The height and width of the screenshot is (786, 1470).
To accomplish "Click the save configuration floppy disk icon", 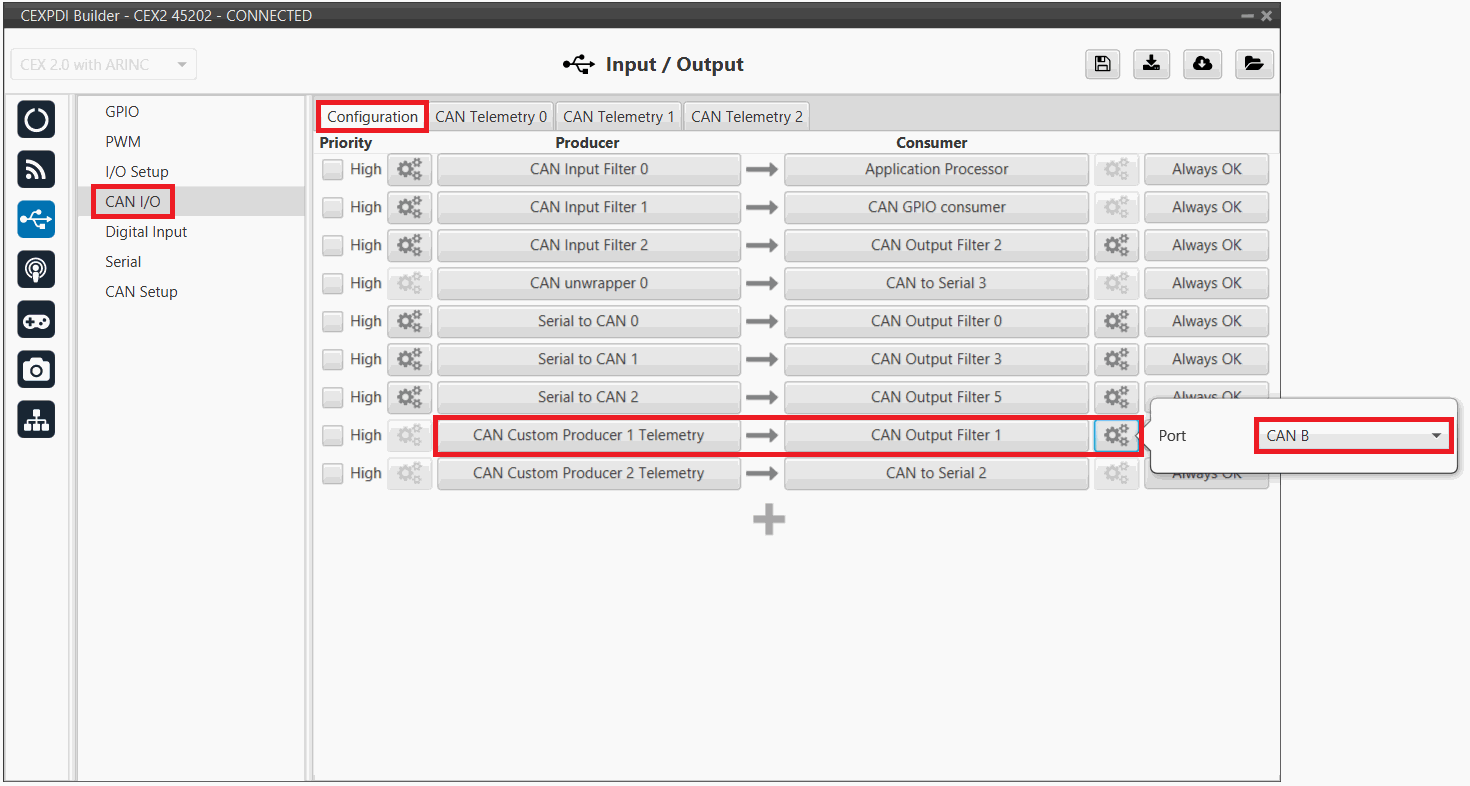I will 1102,64.
